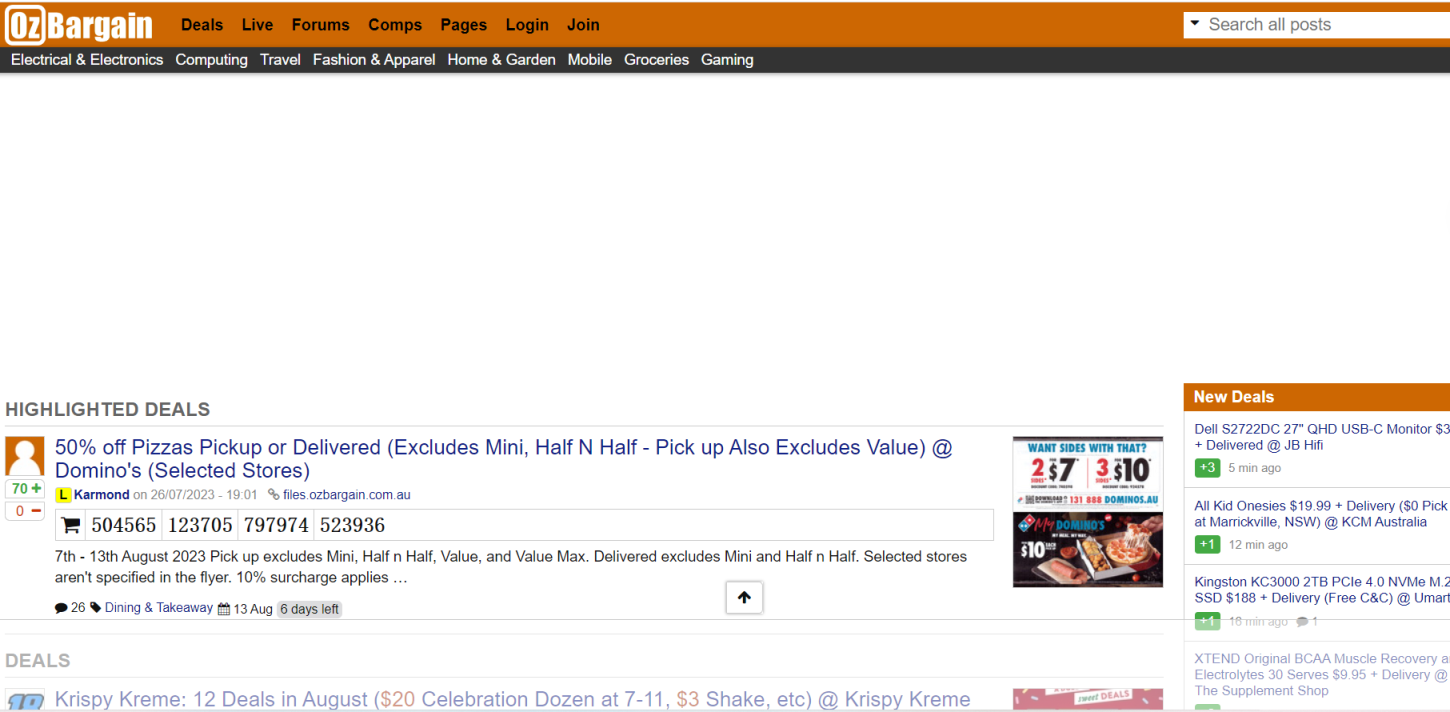Open comments via speech bubble icon showing 26
The height and width of the screenshot is (712, 1450).
coord(61,608)
